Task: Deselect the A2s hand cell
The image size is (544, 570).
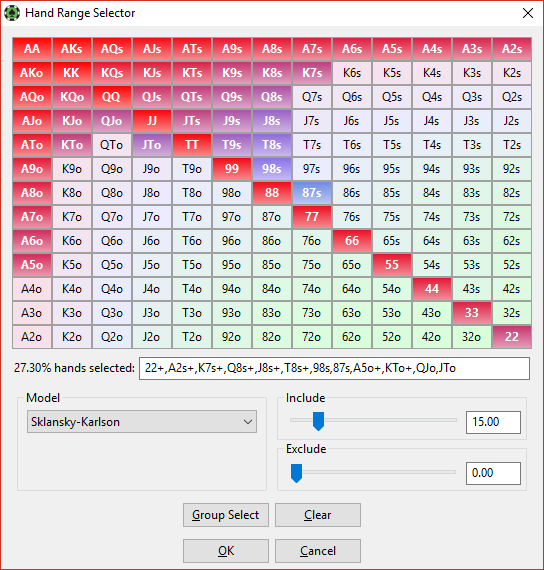Action: click(x=512, y=49)
